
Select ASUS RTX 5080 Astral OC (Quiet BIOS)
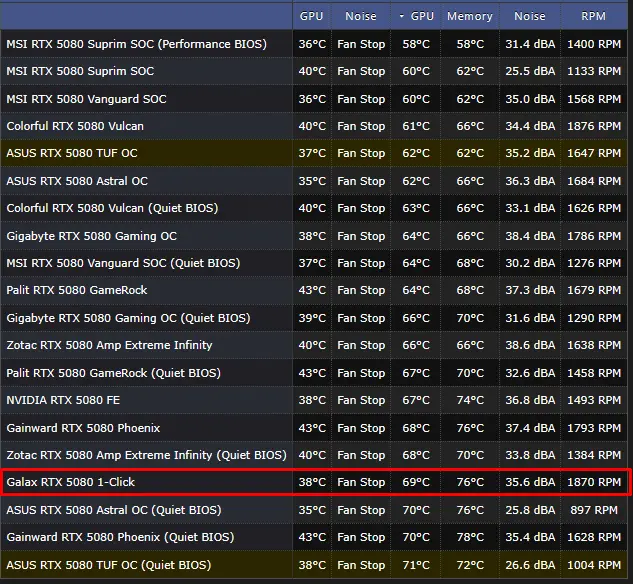[x=114, y=510]
